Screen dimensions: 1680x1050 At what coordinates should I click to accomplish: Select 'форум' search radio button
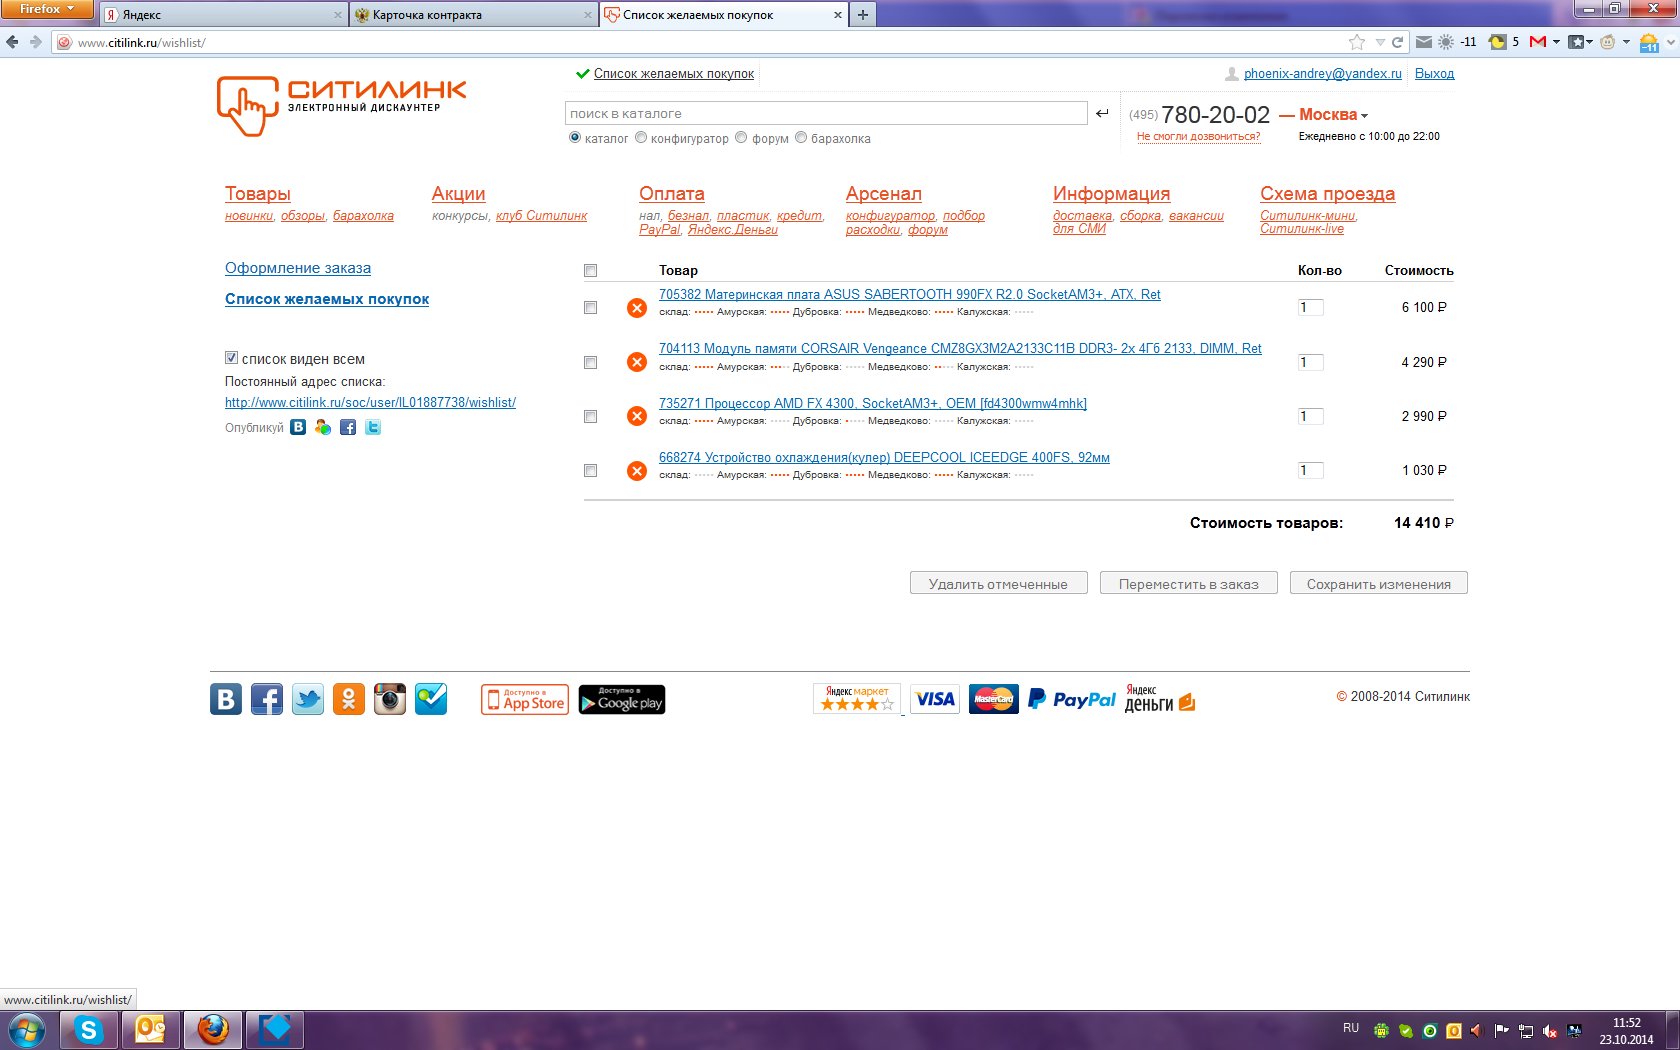[x=741, y=138]
